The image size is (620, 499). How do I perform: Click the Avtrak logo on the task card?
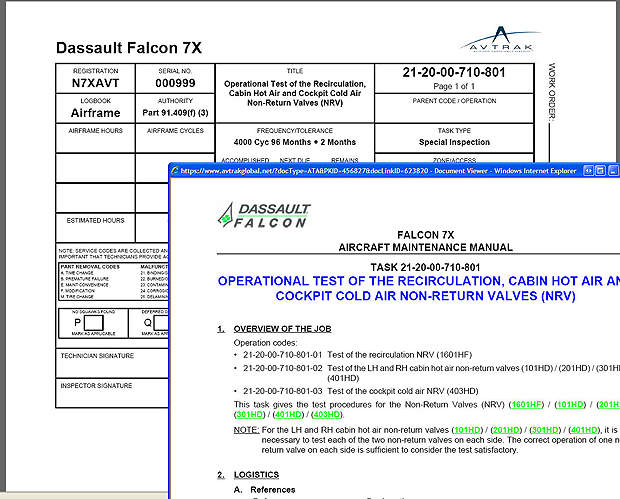[x=501, y=40]
